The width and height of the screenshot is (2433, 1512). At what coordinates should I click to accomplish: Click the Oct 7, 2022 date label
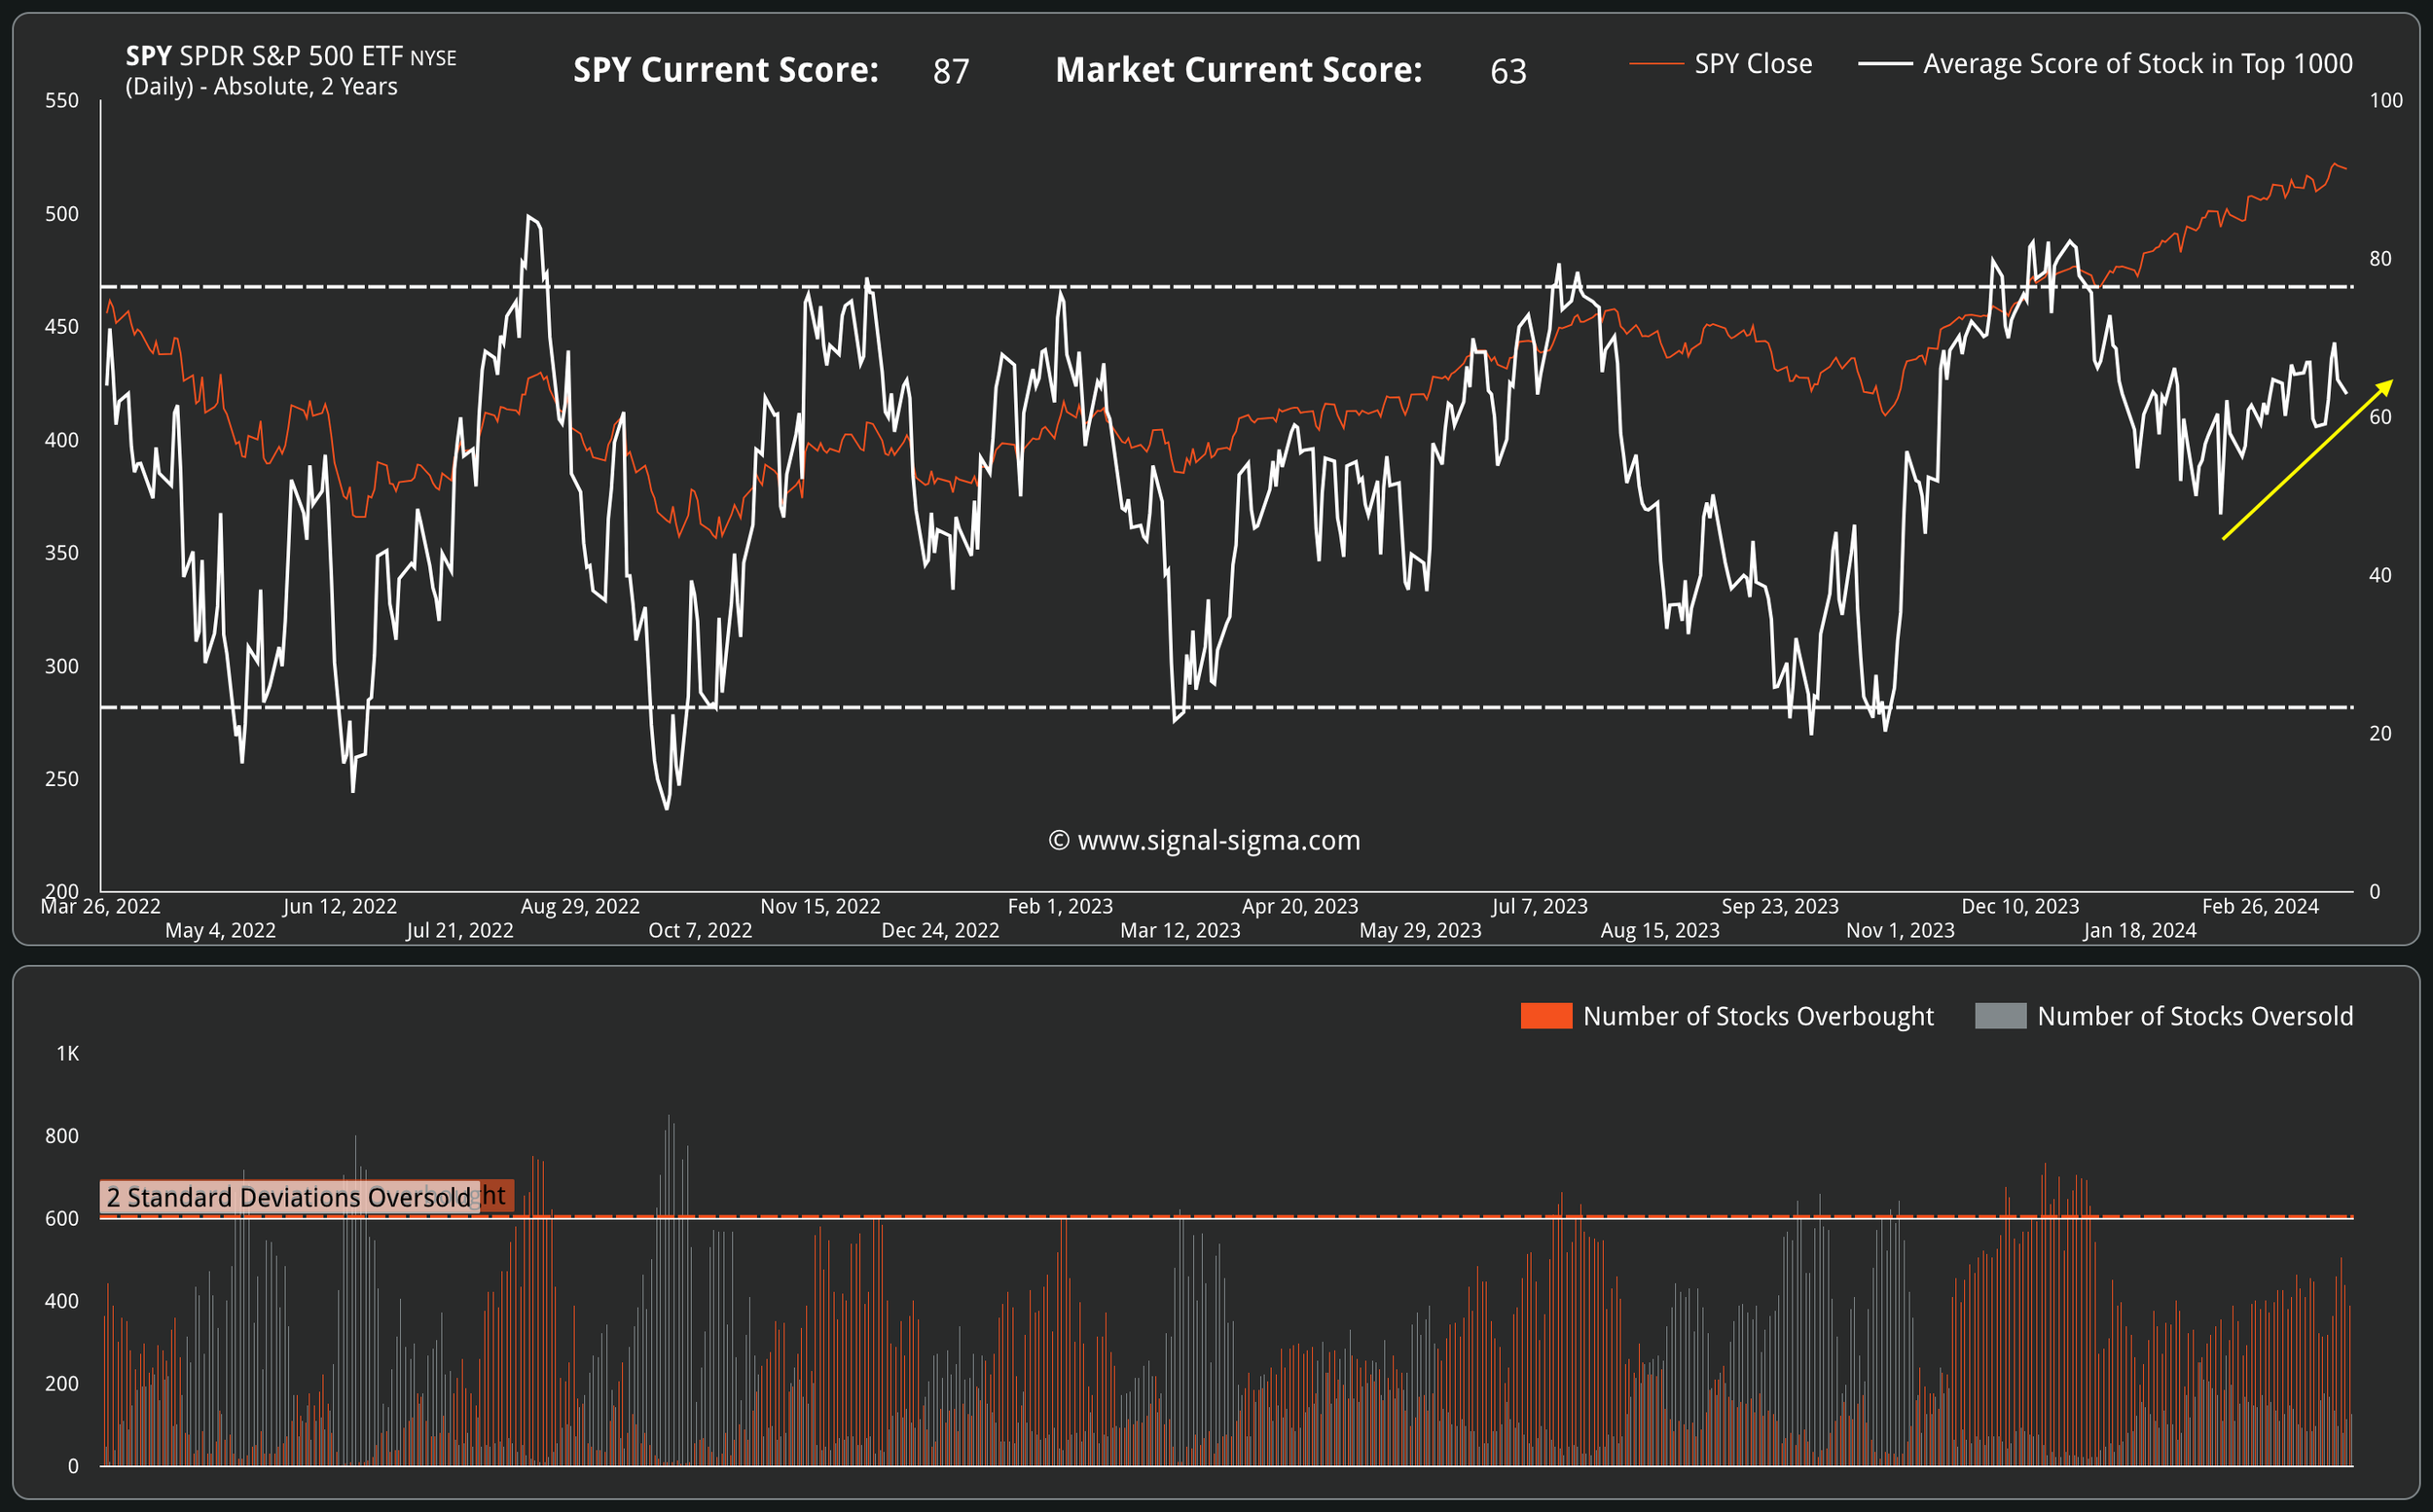coord(700,930)
